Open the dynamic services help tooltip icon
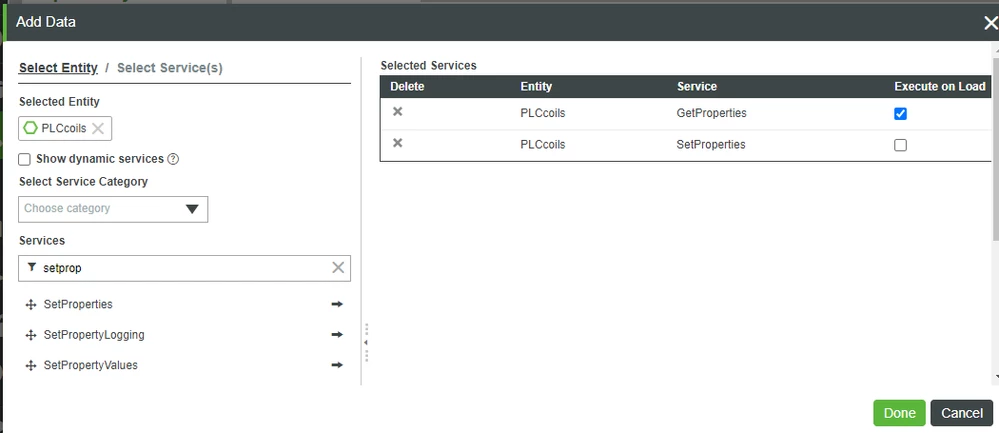 [173, 159]
